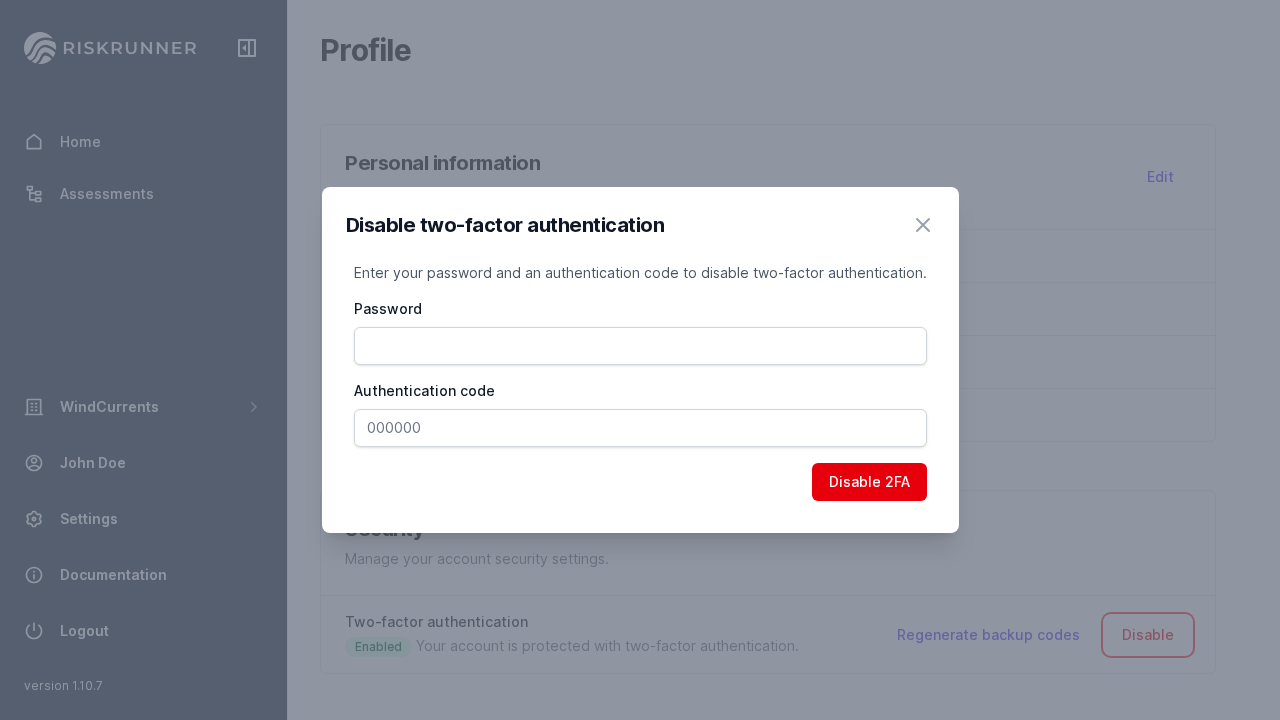Click Edit for Personal information

[1160, 177]
